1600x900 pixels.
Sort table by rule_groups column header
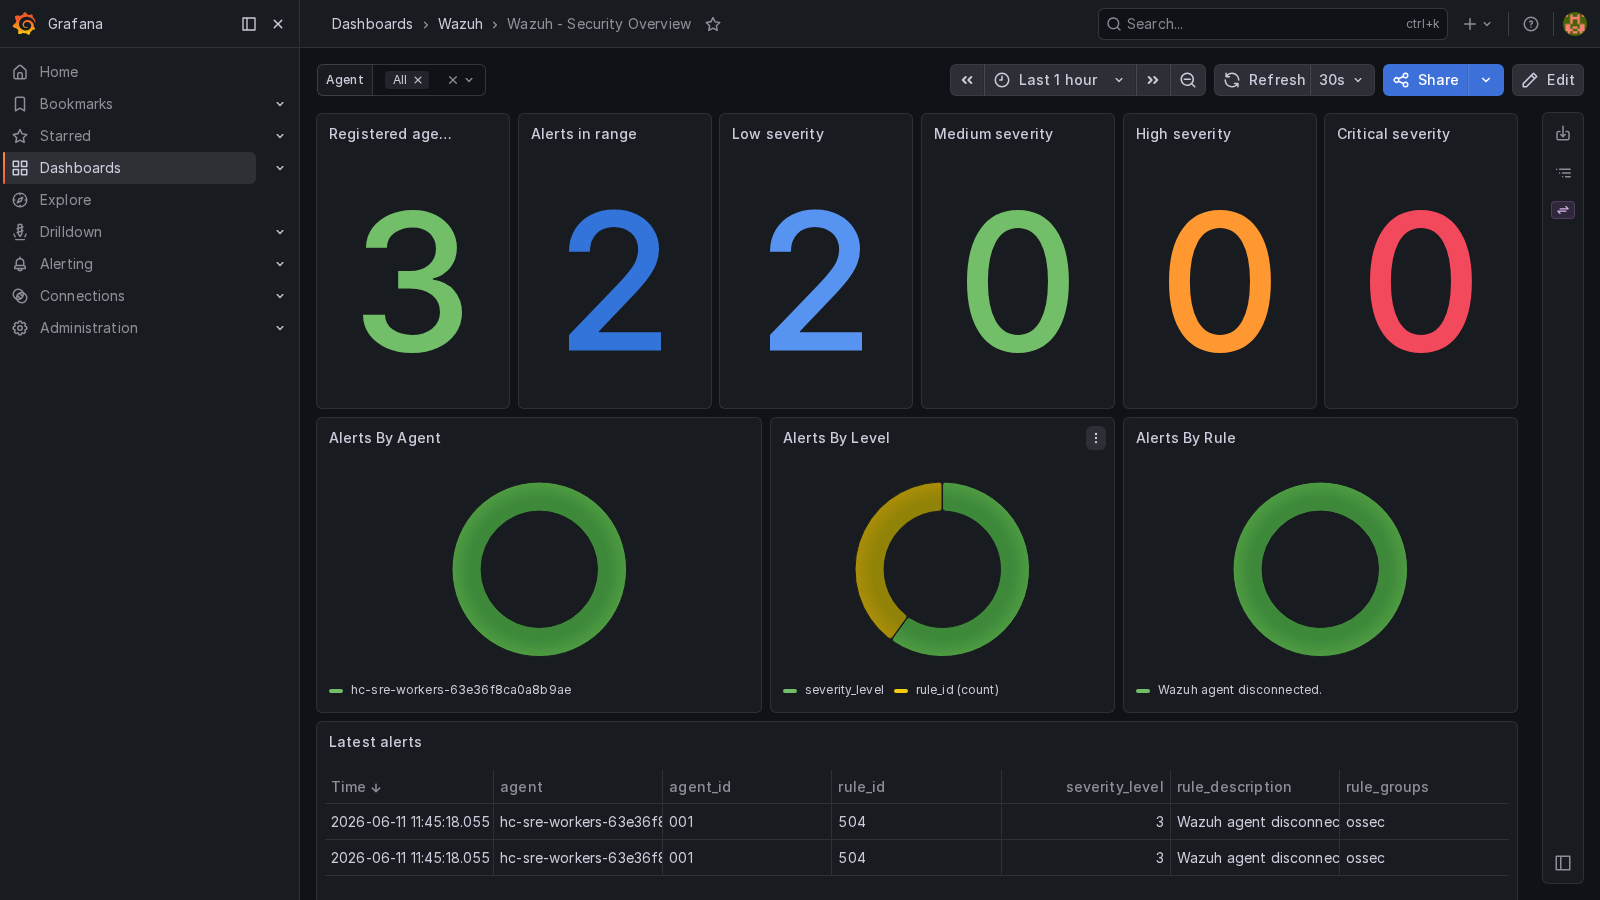point(1387,787)
